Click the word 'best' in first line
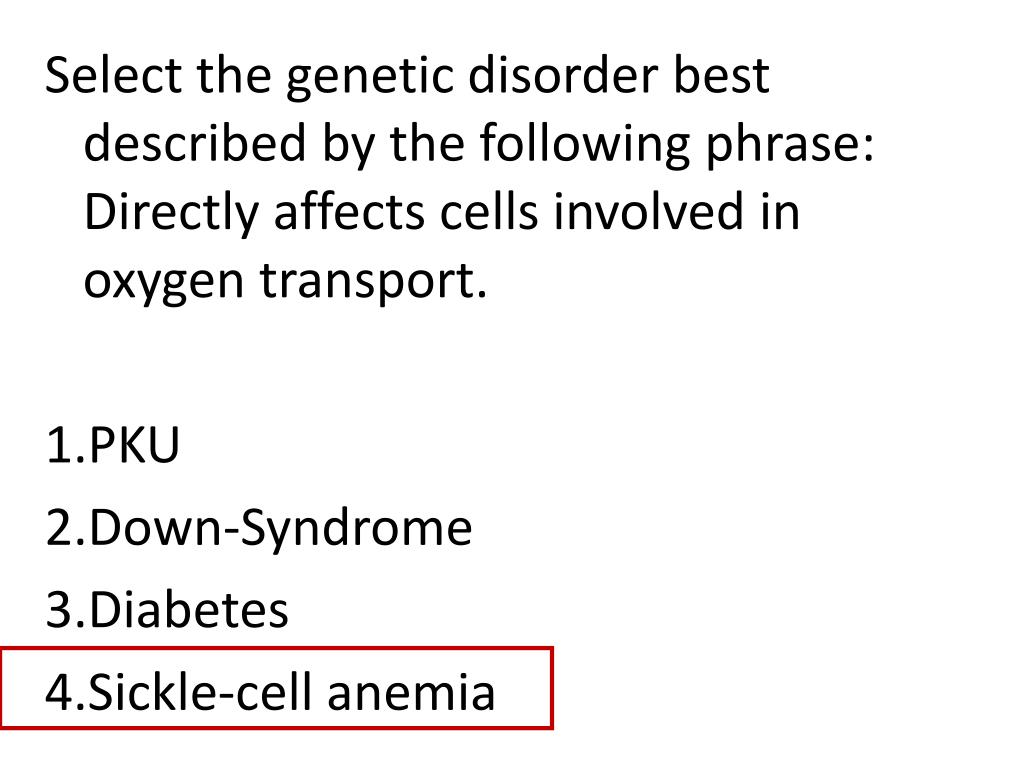The width and height of the screenshot is (1024, 768). pyautogui.click(x=721, y=74)
